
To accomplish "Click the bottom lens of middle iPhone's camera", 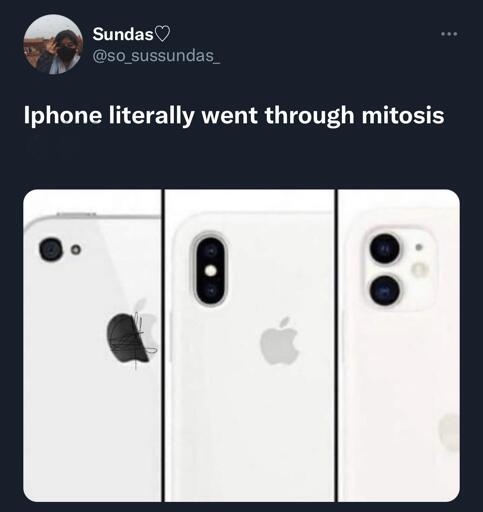I will (x=210, y=291).
